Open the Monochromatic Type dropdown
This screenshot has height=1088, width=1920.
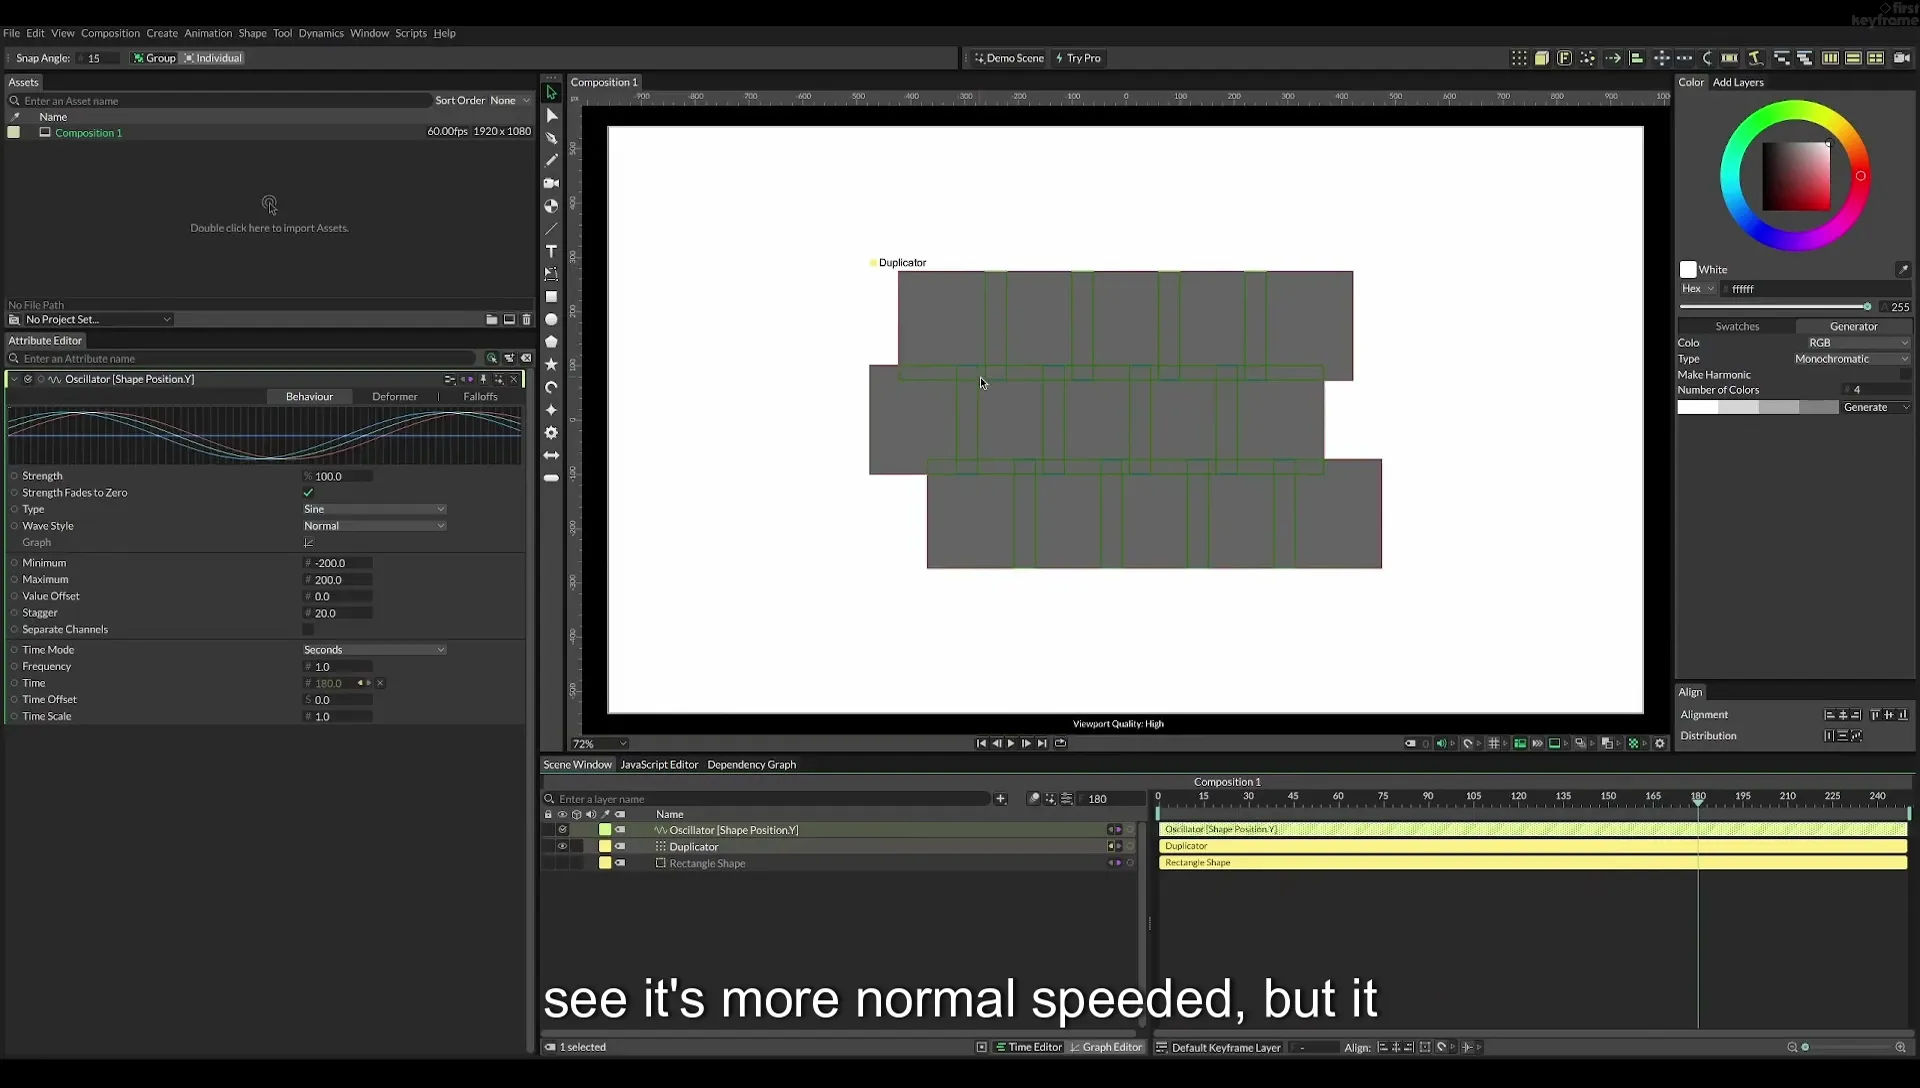coord(1851,358)
